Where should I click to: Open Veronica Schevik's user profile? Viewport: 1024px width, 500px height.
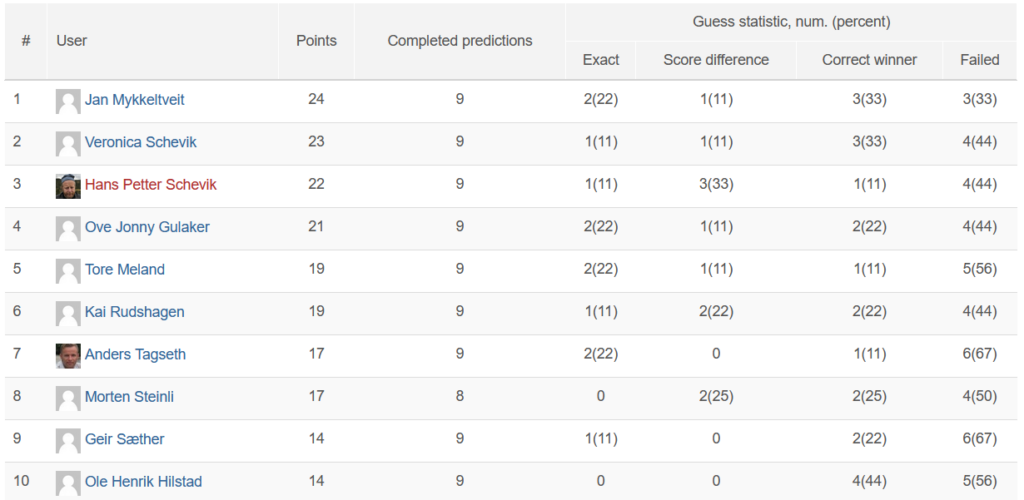[140, 142]
